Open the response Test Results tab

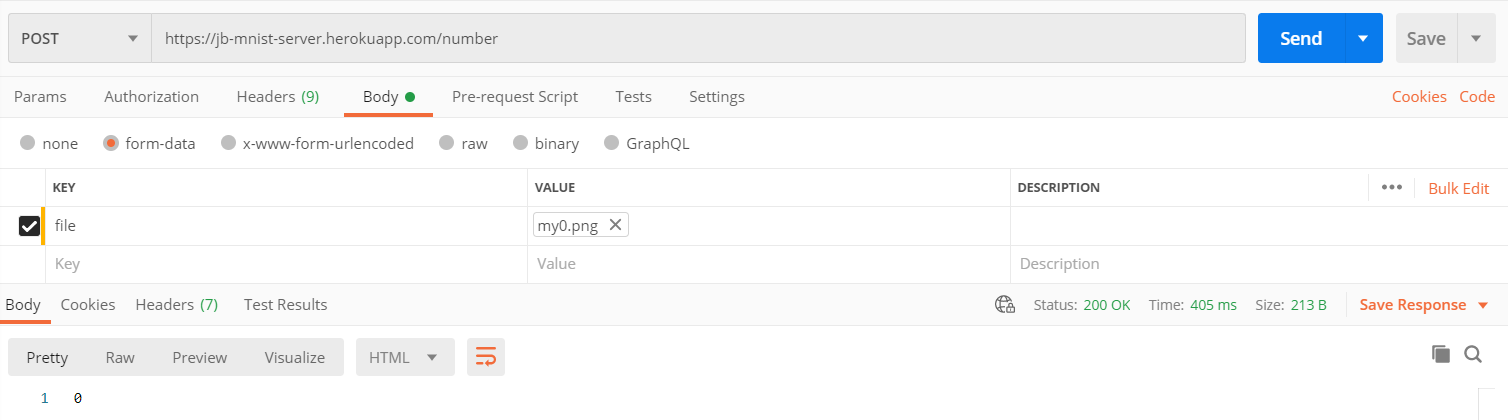[285, 304]
